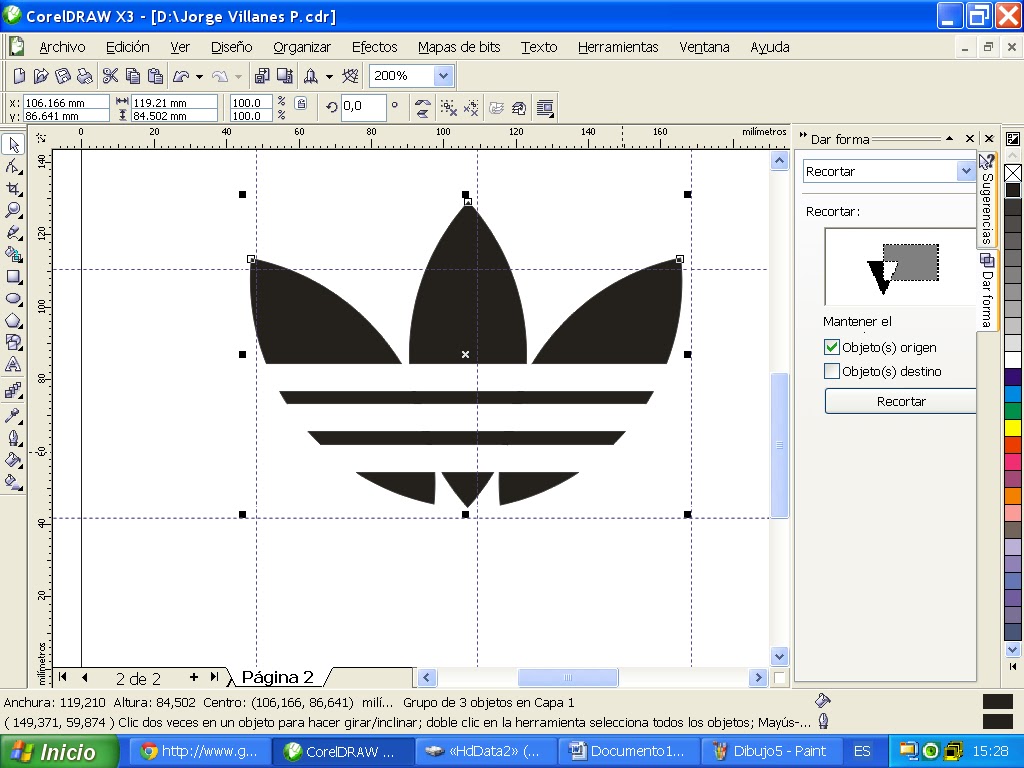1024x768 pixels.
Task: Select the Rectangle tool
Action: pyautogui.click(x=14, y=277)
